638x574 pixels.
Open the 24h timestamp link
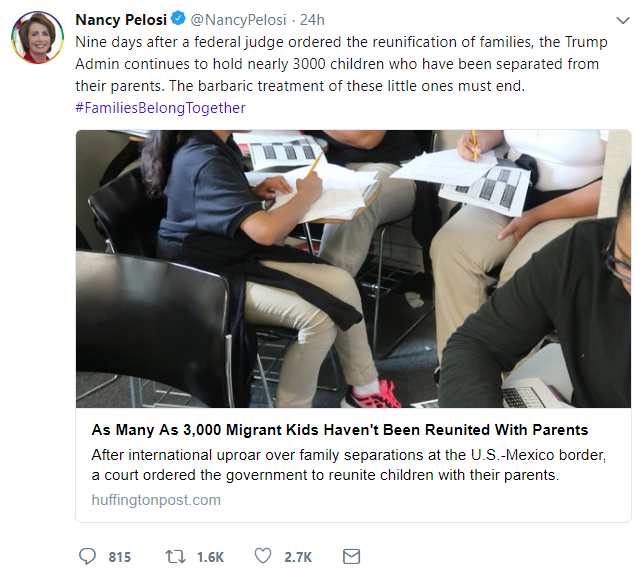(313, 20)
